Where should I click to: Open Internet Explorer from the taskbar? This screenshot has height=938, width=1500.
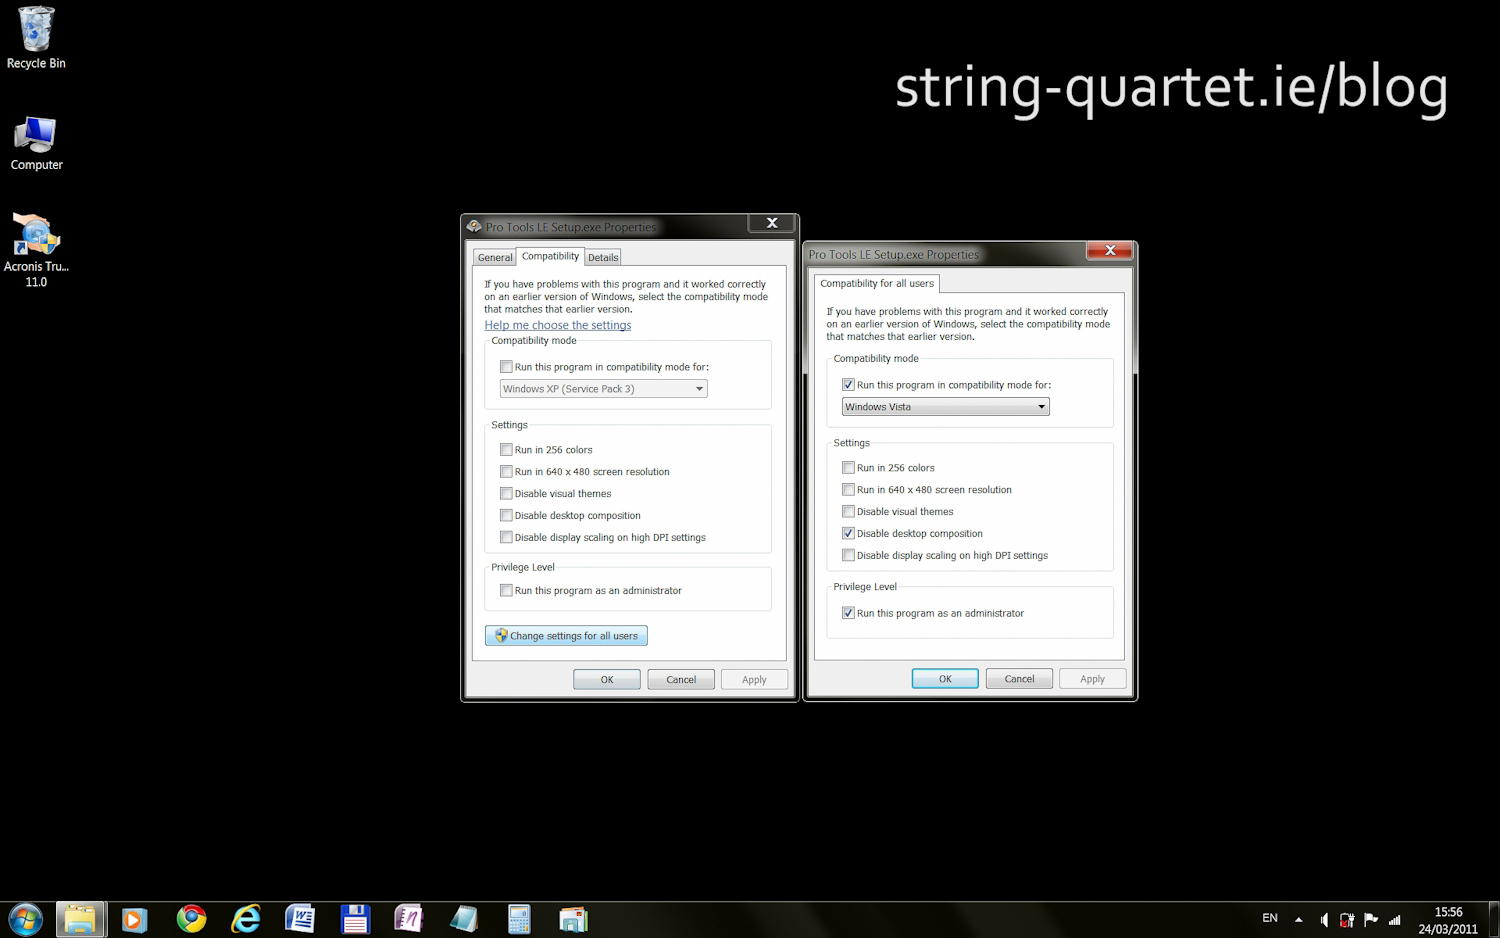pos(245,919)
